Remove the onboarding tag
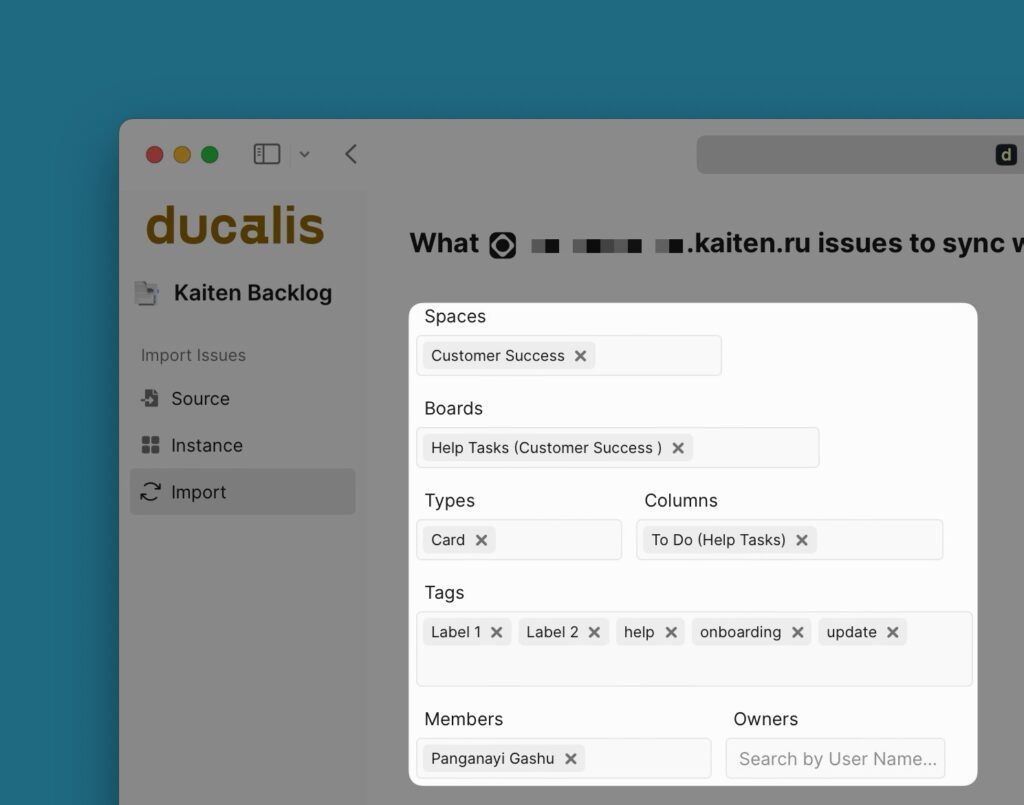This screenshot has width=1024, height=805. coord(797,632)
